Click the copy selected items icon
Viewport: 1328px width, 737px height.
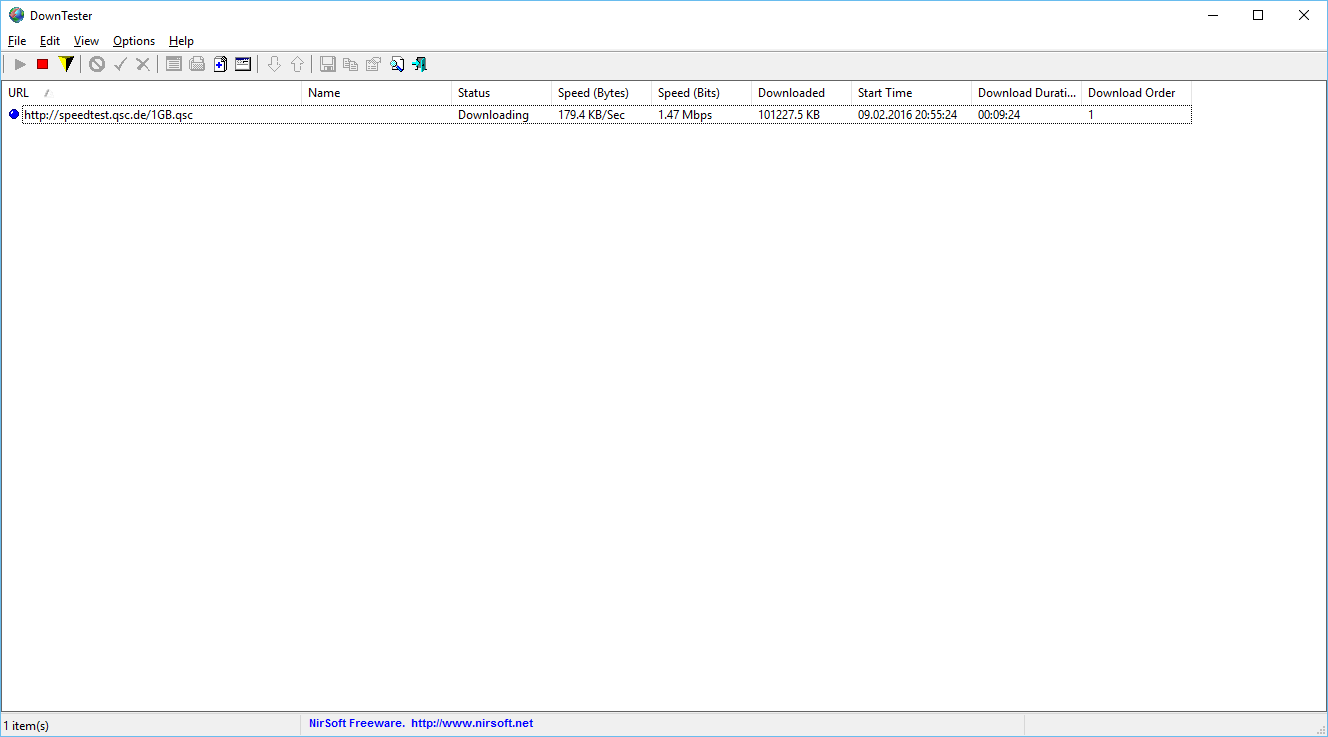click(350, 64)
